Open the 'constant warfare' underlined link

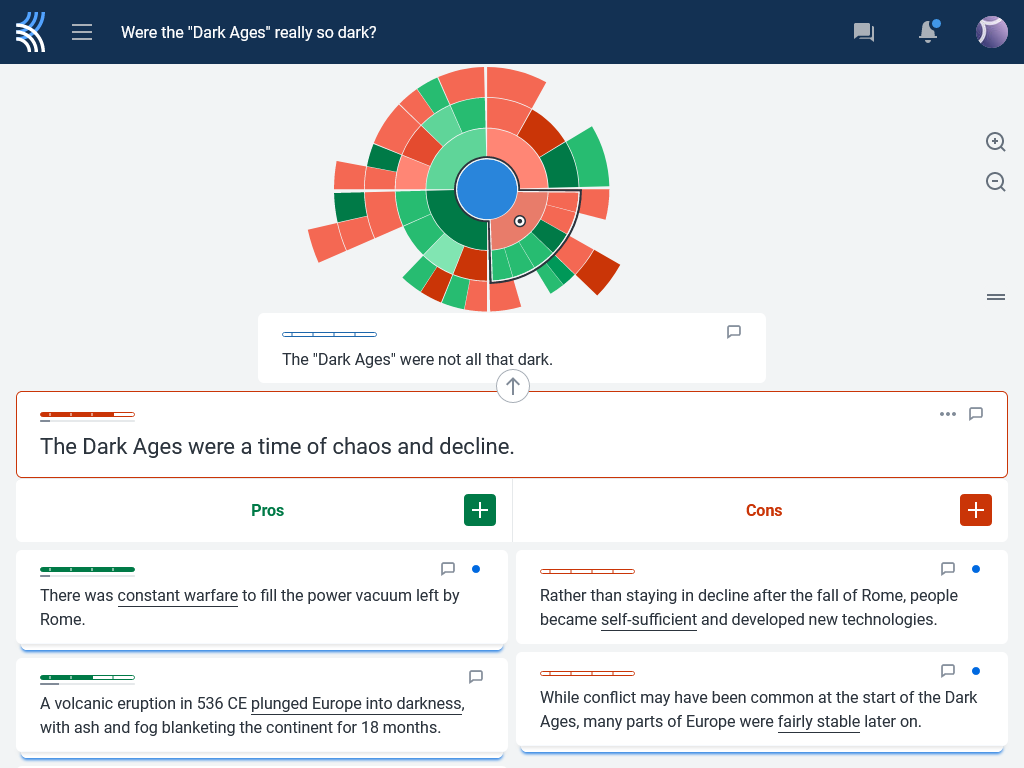(178, 596)
